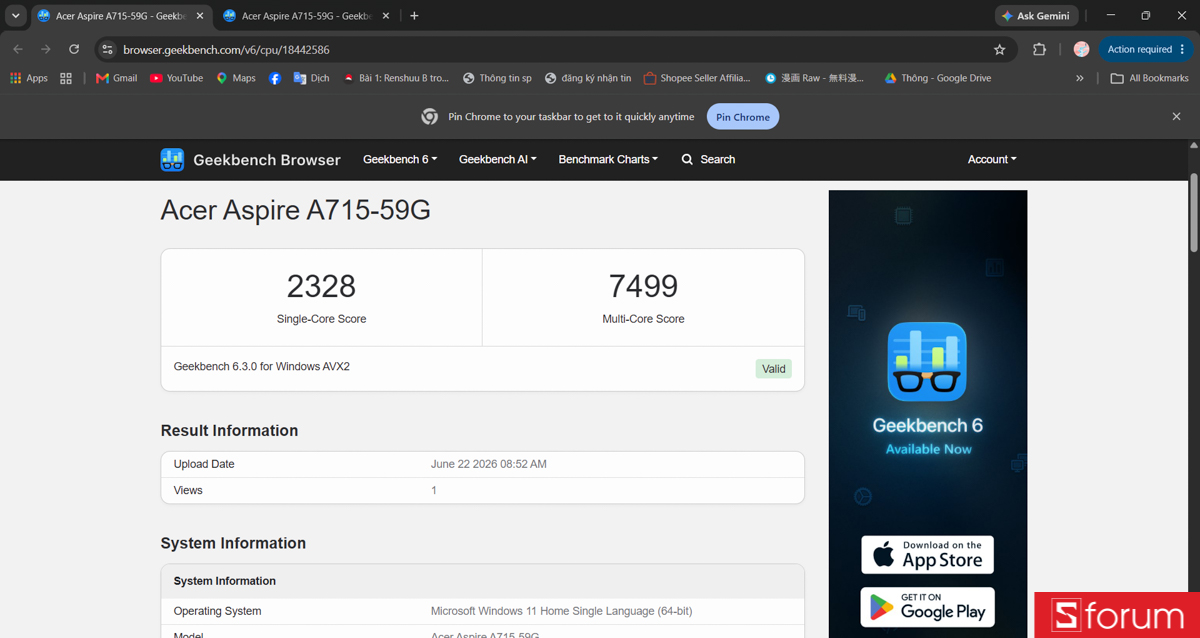Select the 2328 single-core score value
Viewport: 1200px width, 638px height.
(321, 286)
